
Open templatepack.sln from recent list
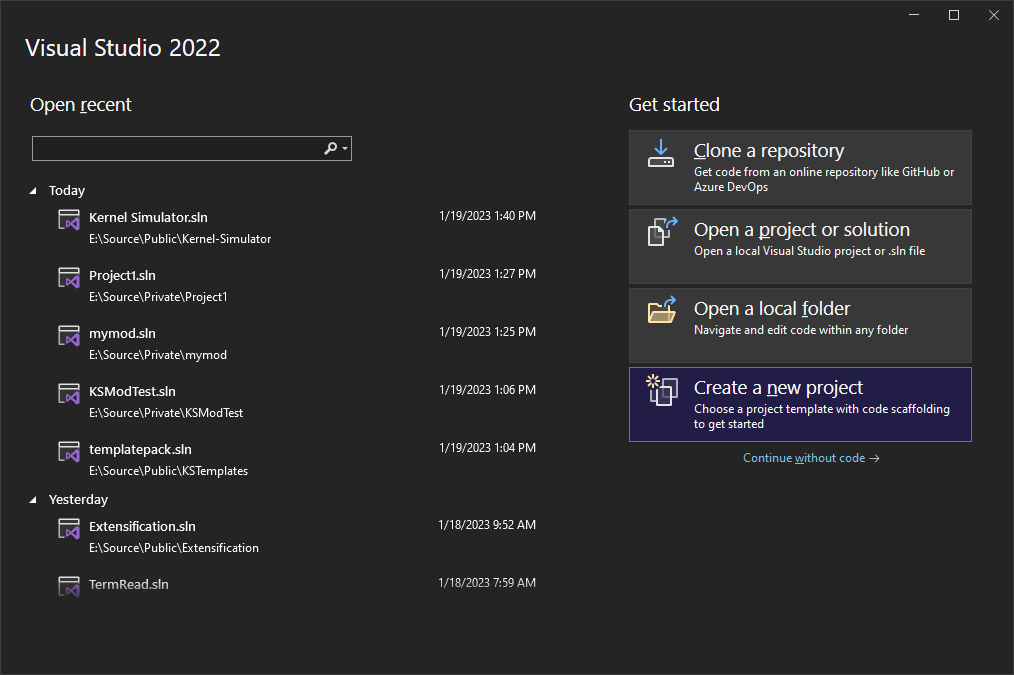(x=140, y=450)
